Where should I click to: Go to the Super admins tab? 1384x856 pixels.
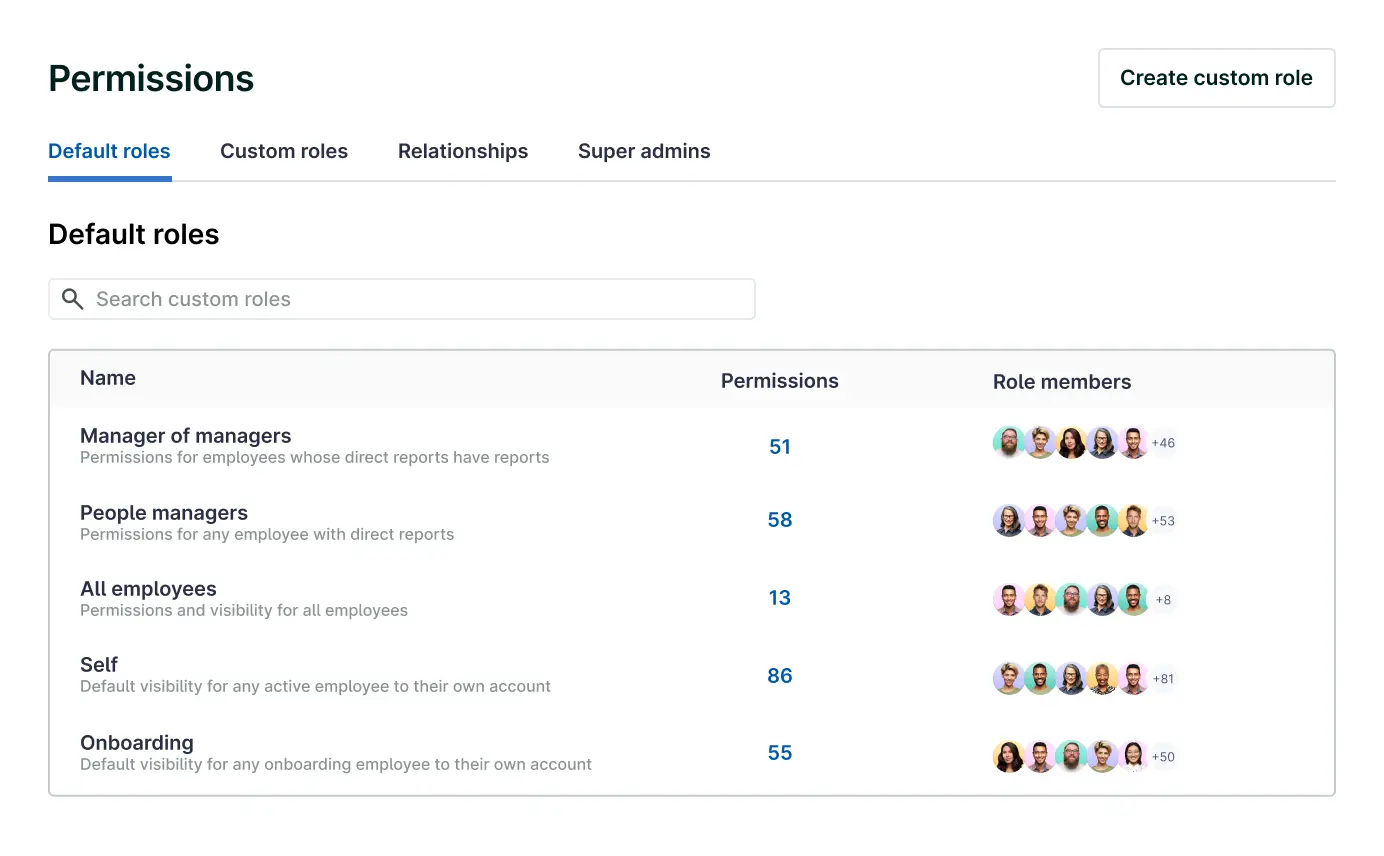(x=644, y=151)
